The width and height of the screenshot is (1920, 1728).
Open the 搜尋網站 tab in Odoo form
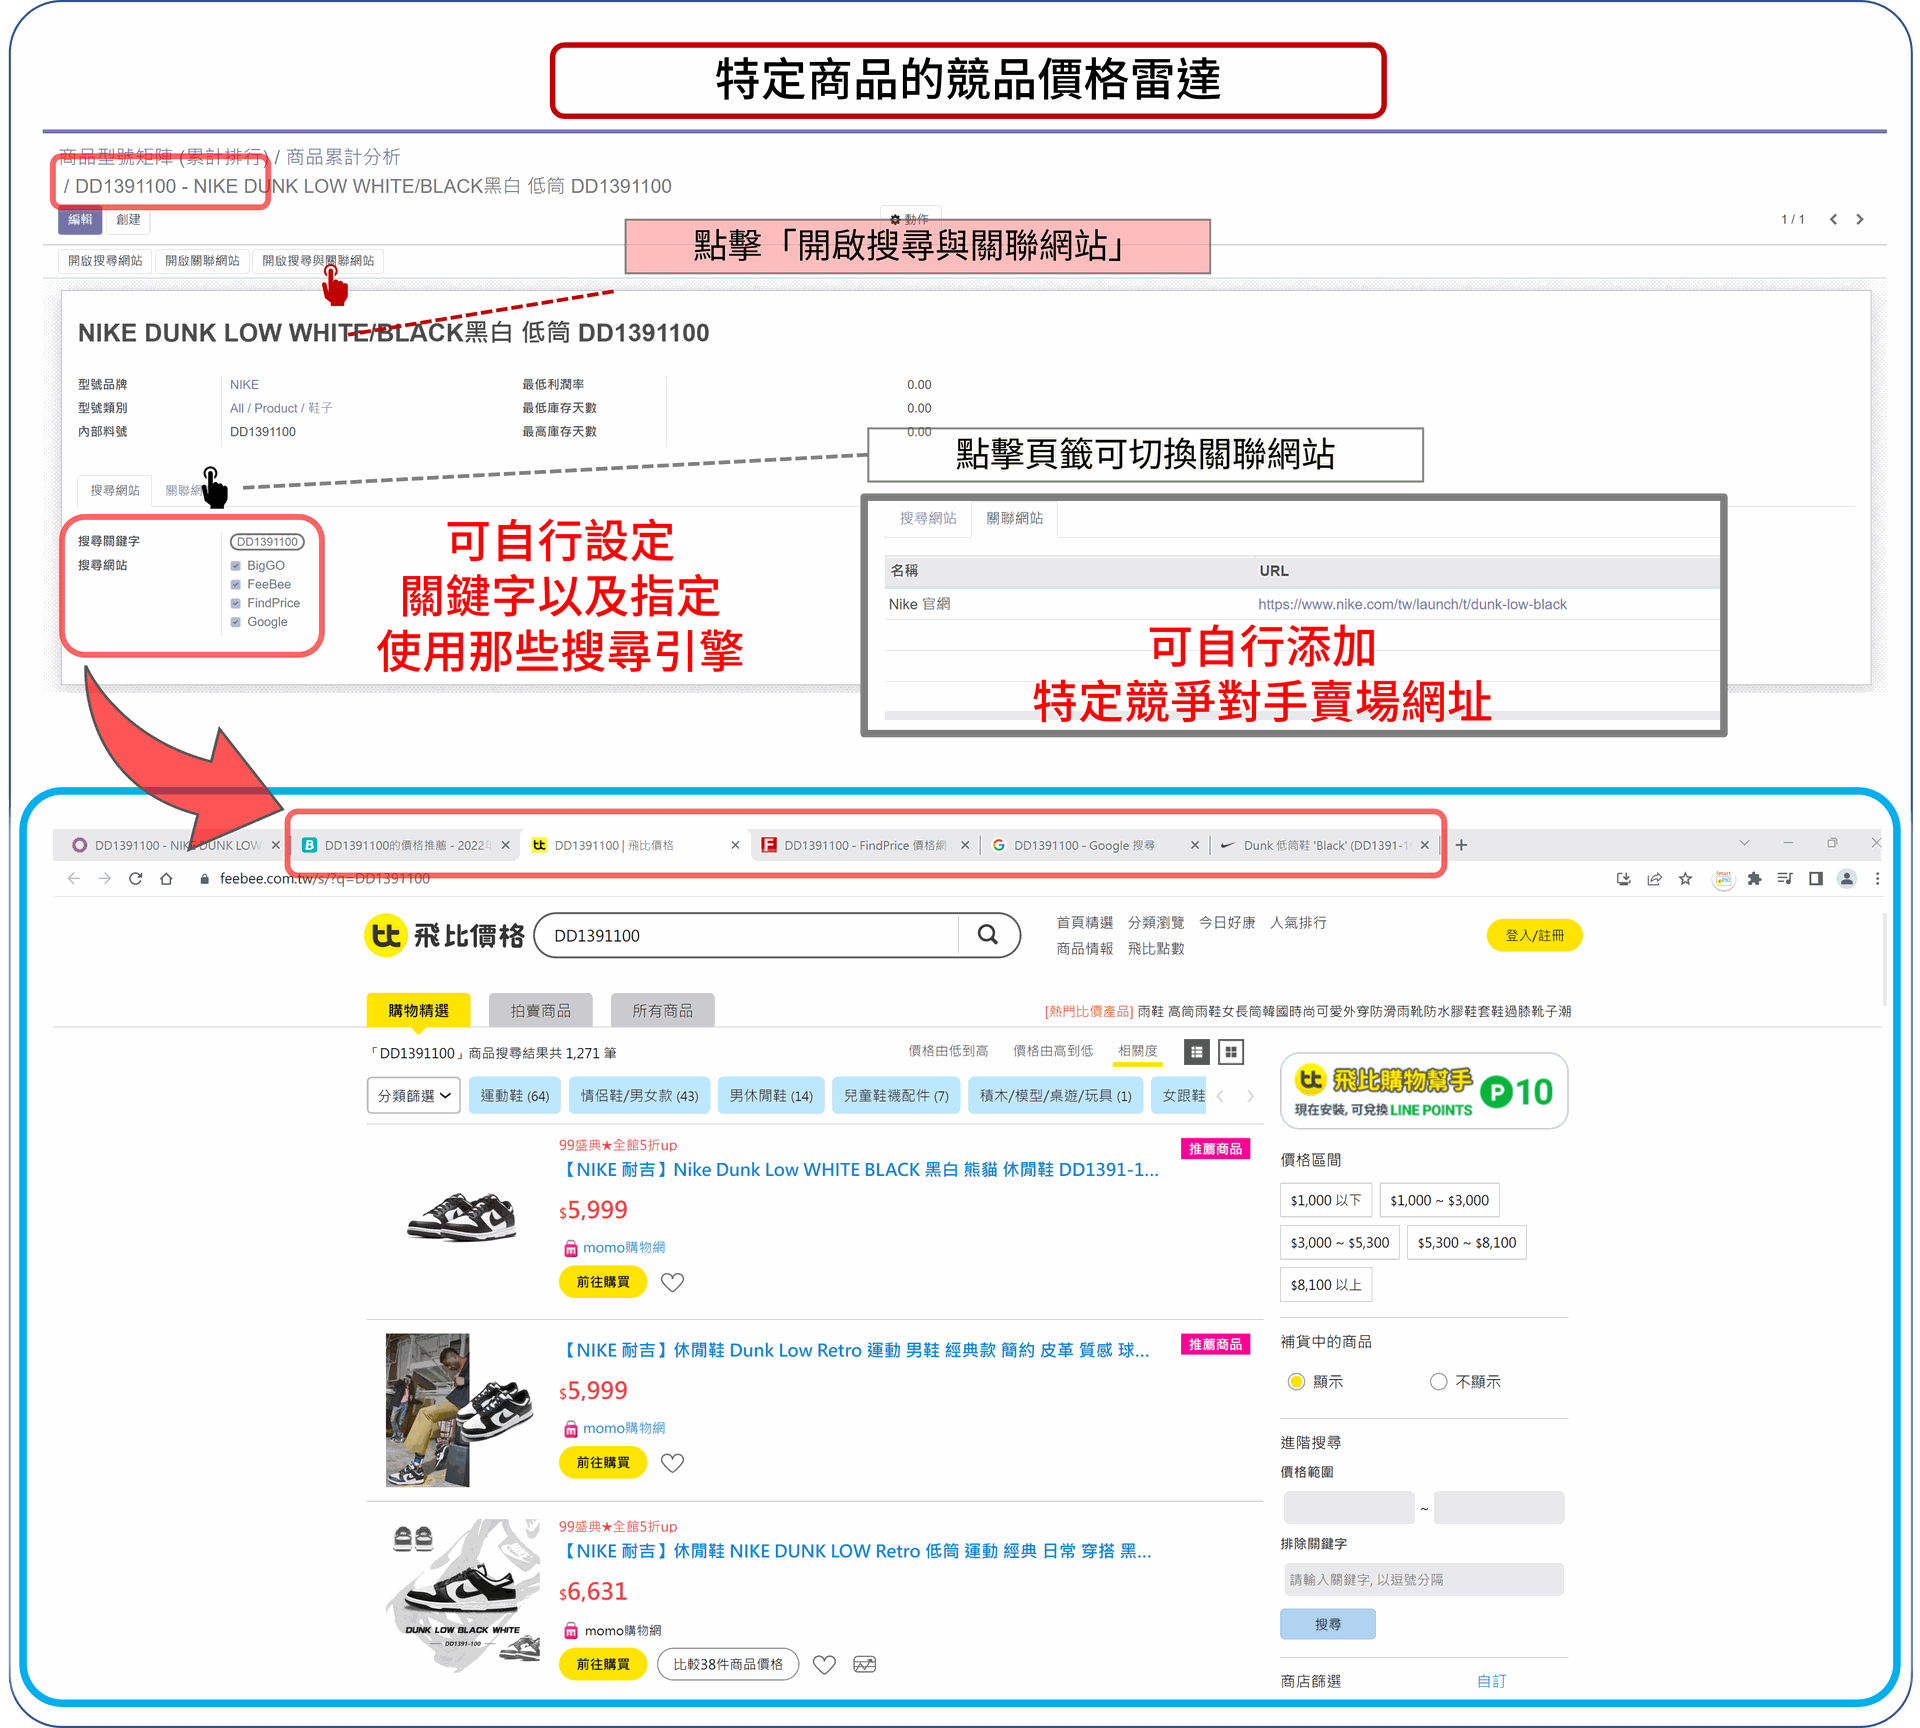(x=115, y=490)
